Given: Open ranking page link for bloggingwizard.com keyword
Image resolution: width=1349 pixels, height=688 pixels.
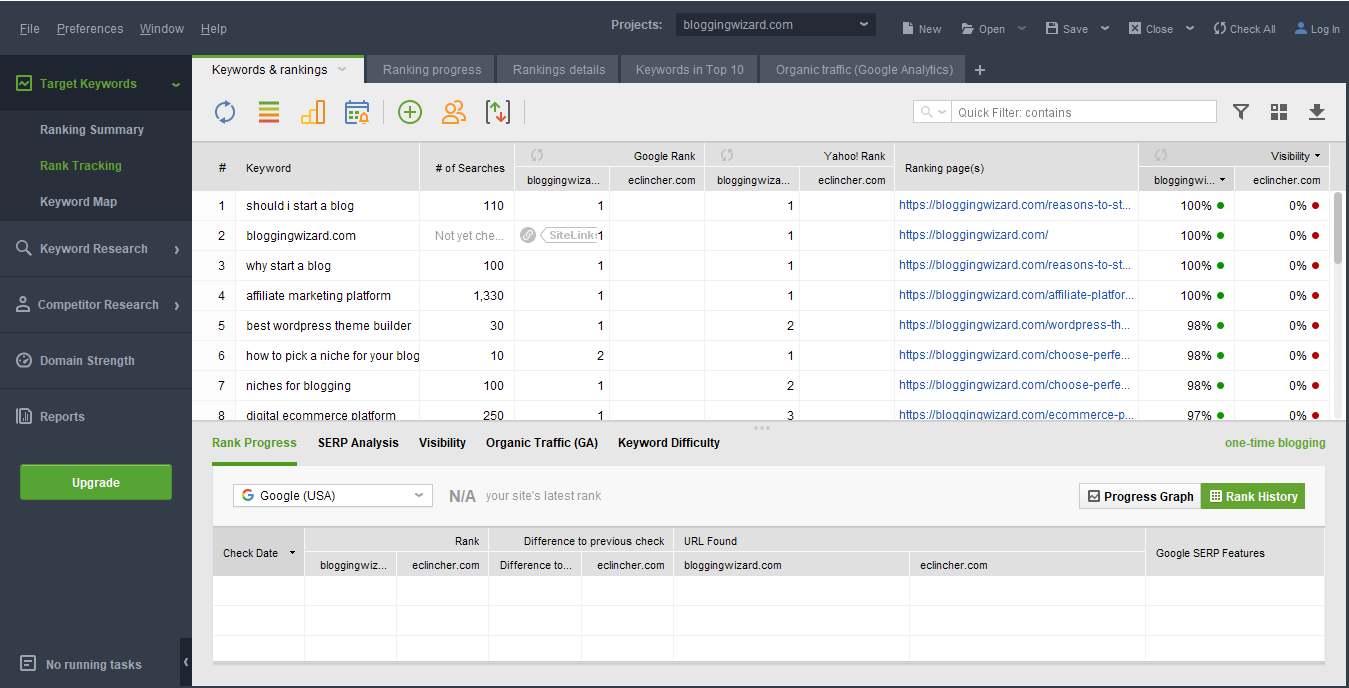Looking at the screenshot, I should point(974,235).
